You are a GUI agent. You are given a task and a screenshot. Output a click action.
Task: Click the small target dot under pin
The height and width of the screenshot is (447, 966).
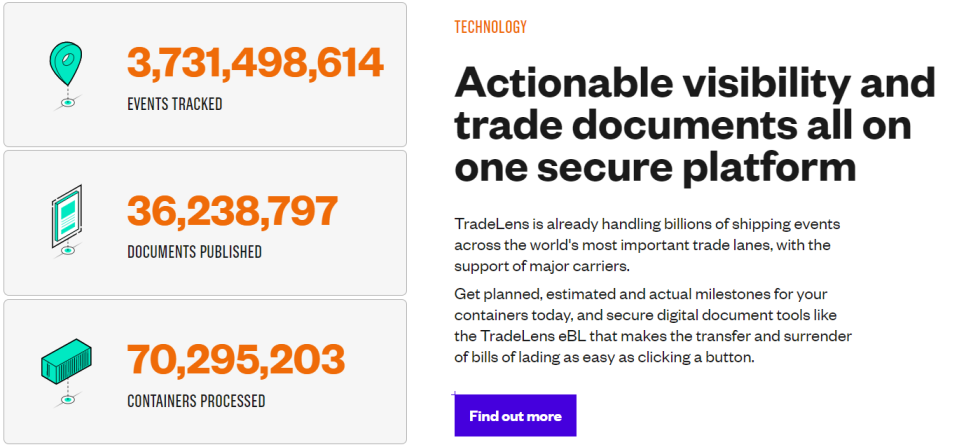[68, 103]
